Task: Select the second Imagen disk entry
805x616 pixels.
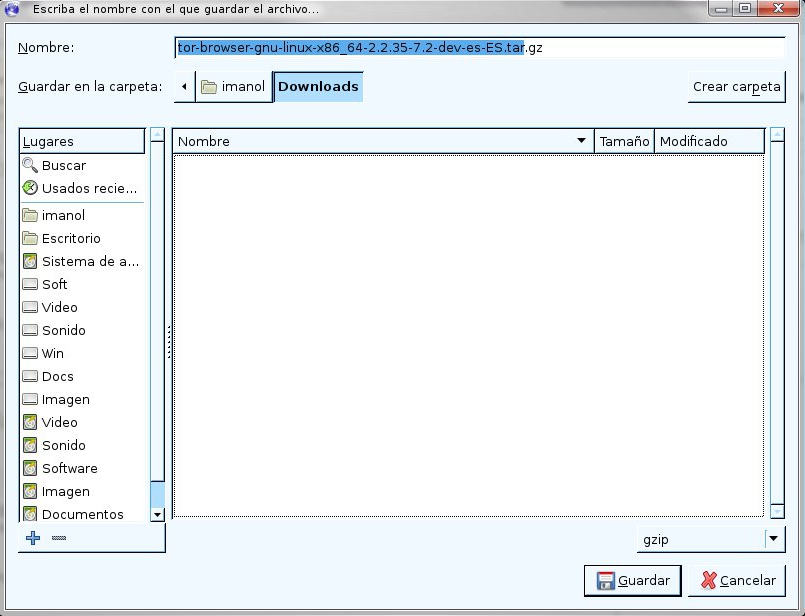Action: point(82,491)
